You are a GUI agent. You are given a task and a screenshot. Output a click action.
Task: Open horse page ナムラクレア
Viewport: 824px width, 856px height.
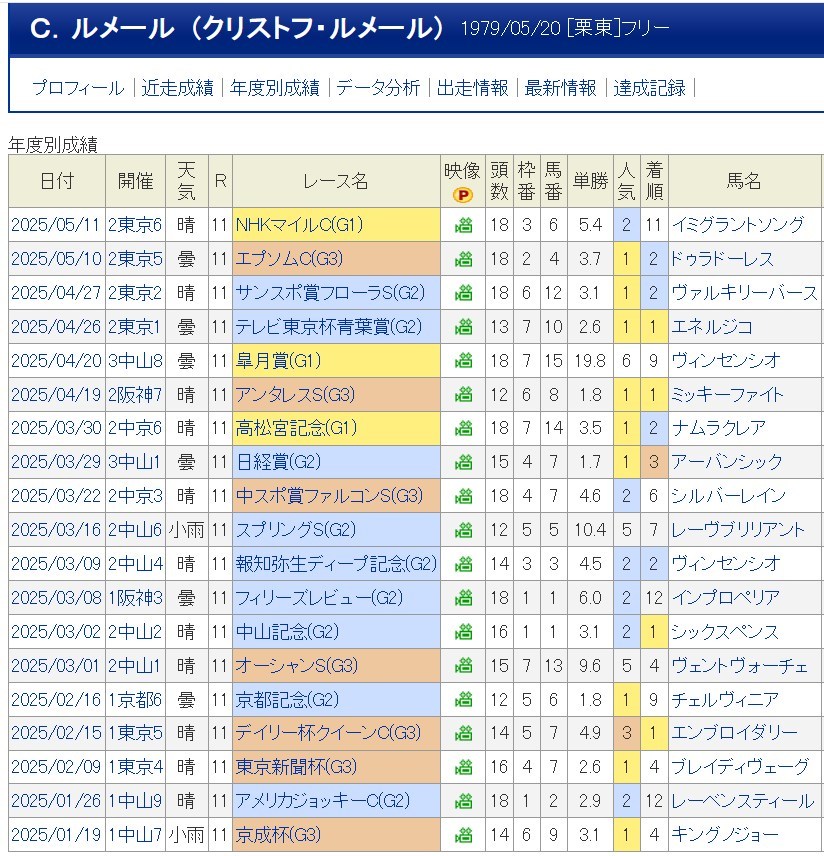click(x=719, y=429)
